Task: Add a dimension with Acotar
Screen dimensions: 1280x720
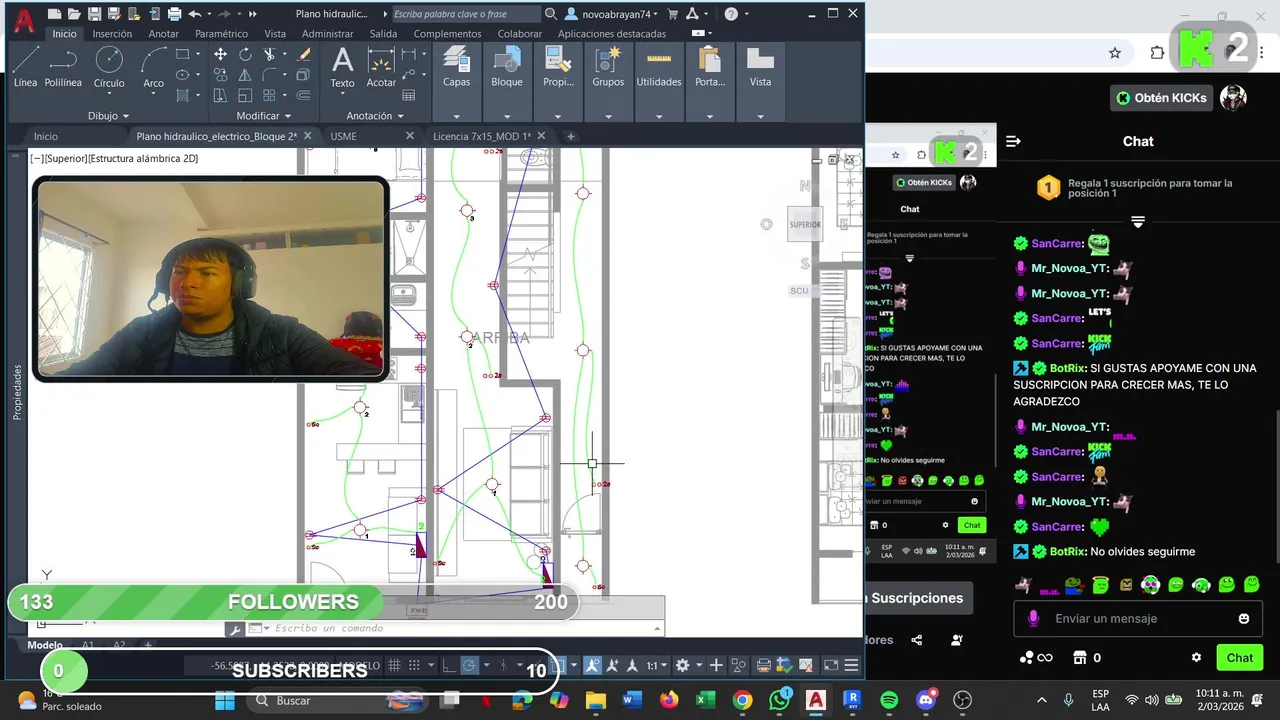Action: coord(381,68)
